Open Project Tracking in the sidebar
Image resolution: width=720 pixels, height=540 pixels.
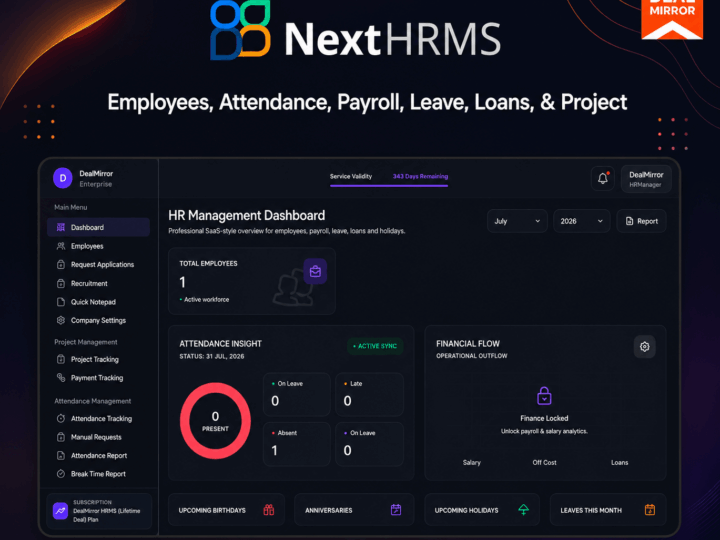98,359
